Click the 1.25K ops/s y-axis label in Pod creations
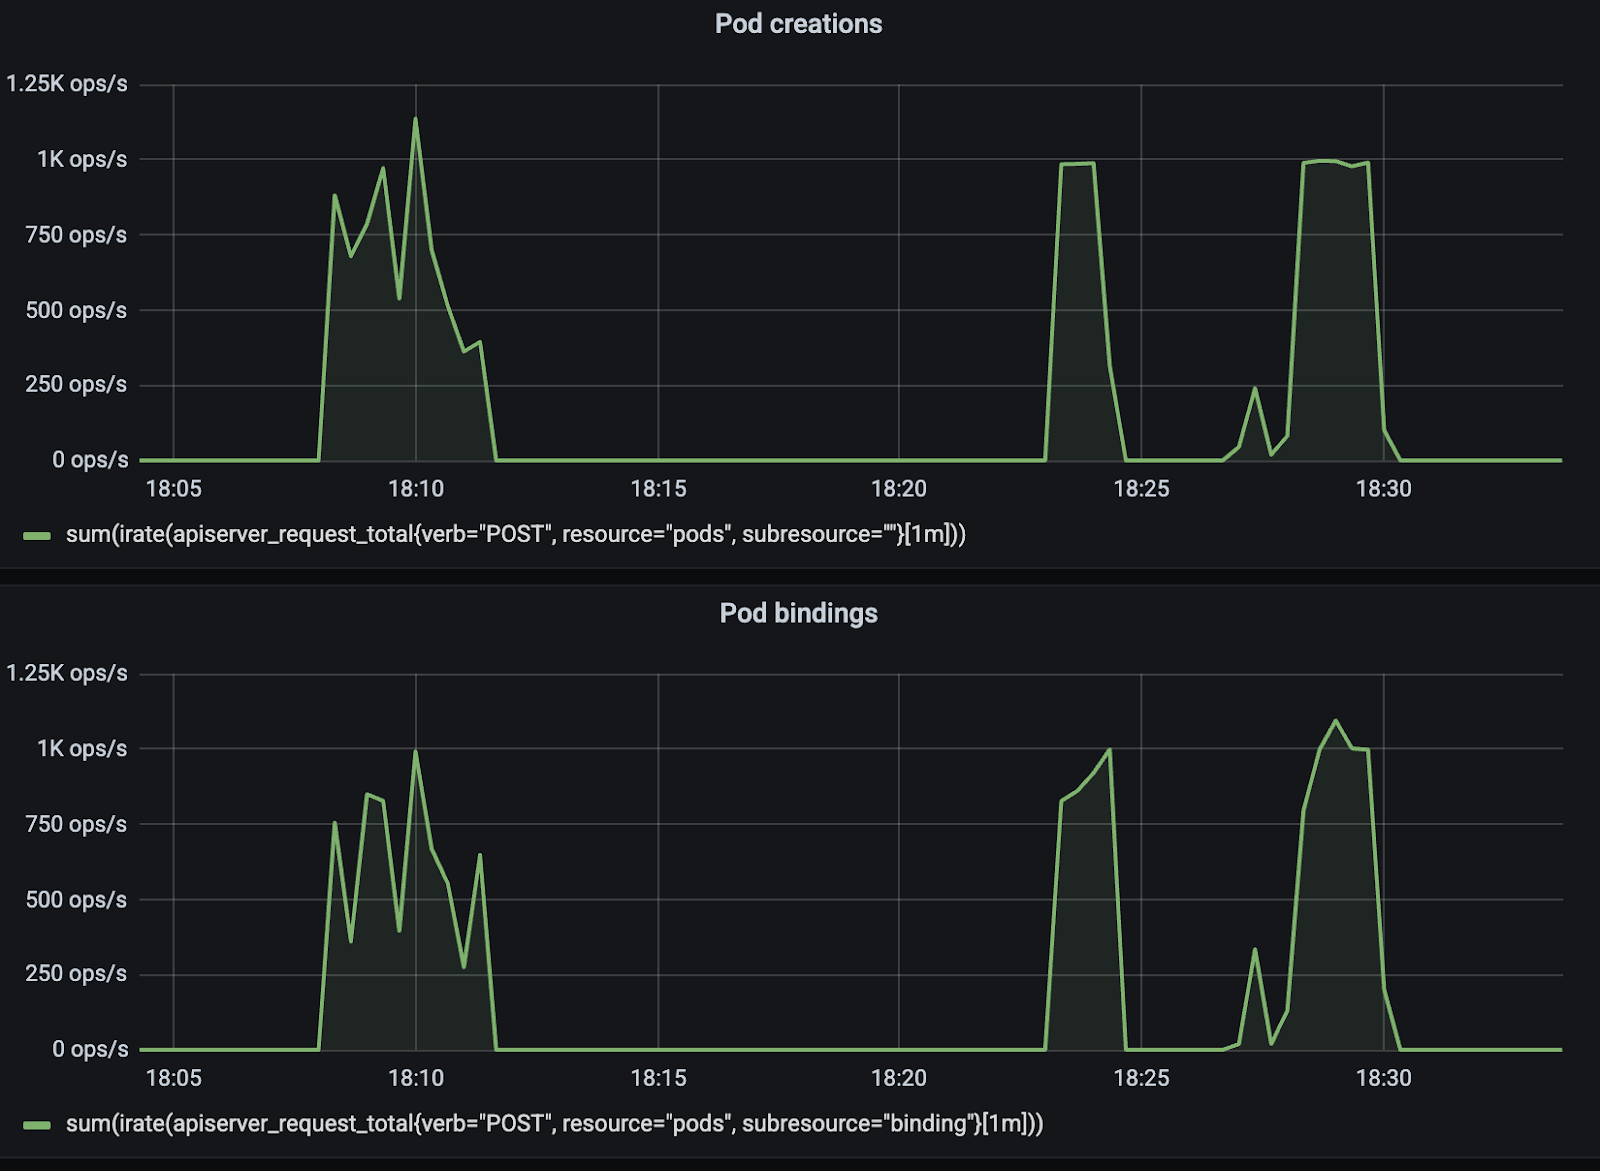This screenshot has height=1171, width=1600. coord(67,84)
